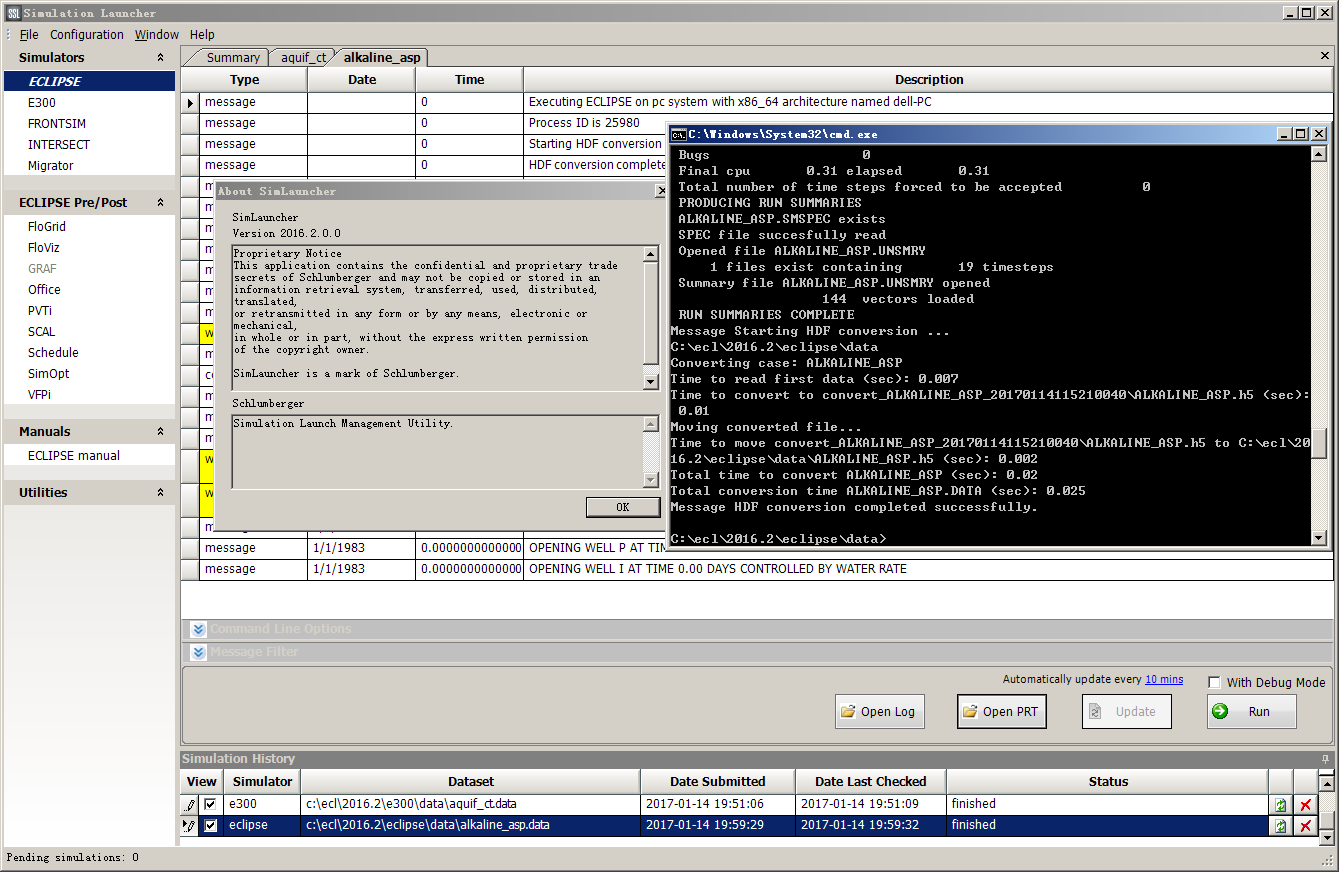Click OK in the About SimLauncher dialog
Screen dimensions: 1339x872
[623, 507]
